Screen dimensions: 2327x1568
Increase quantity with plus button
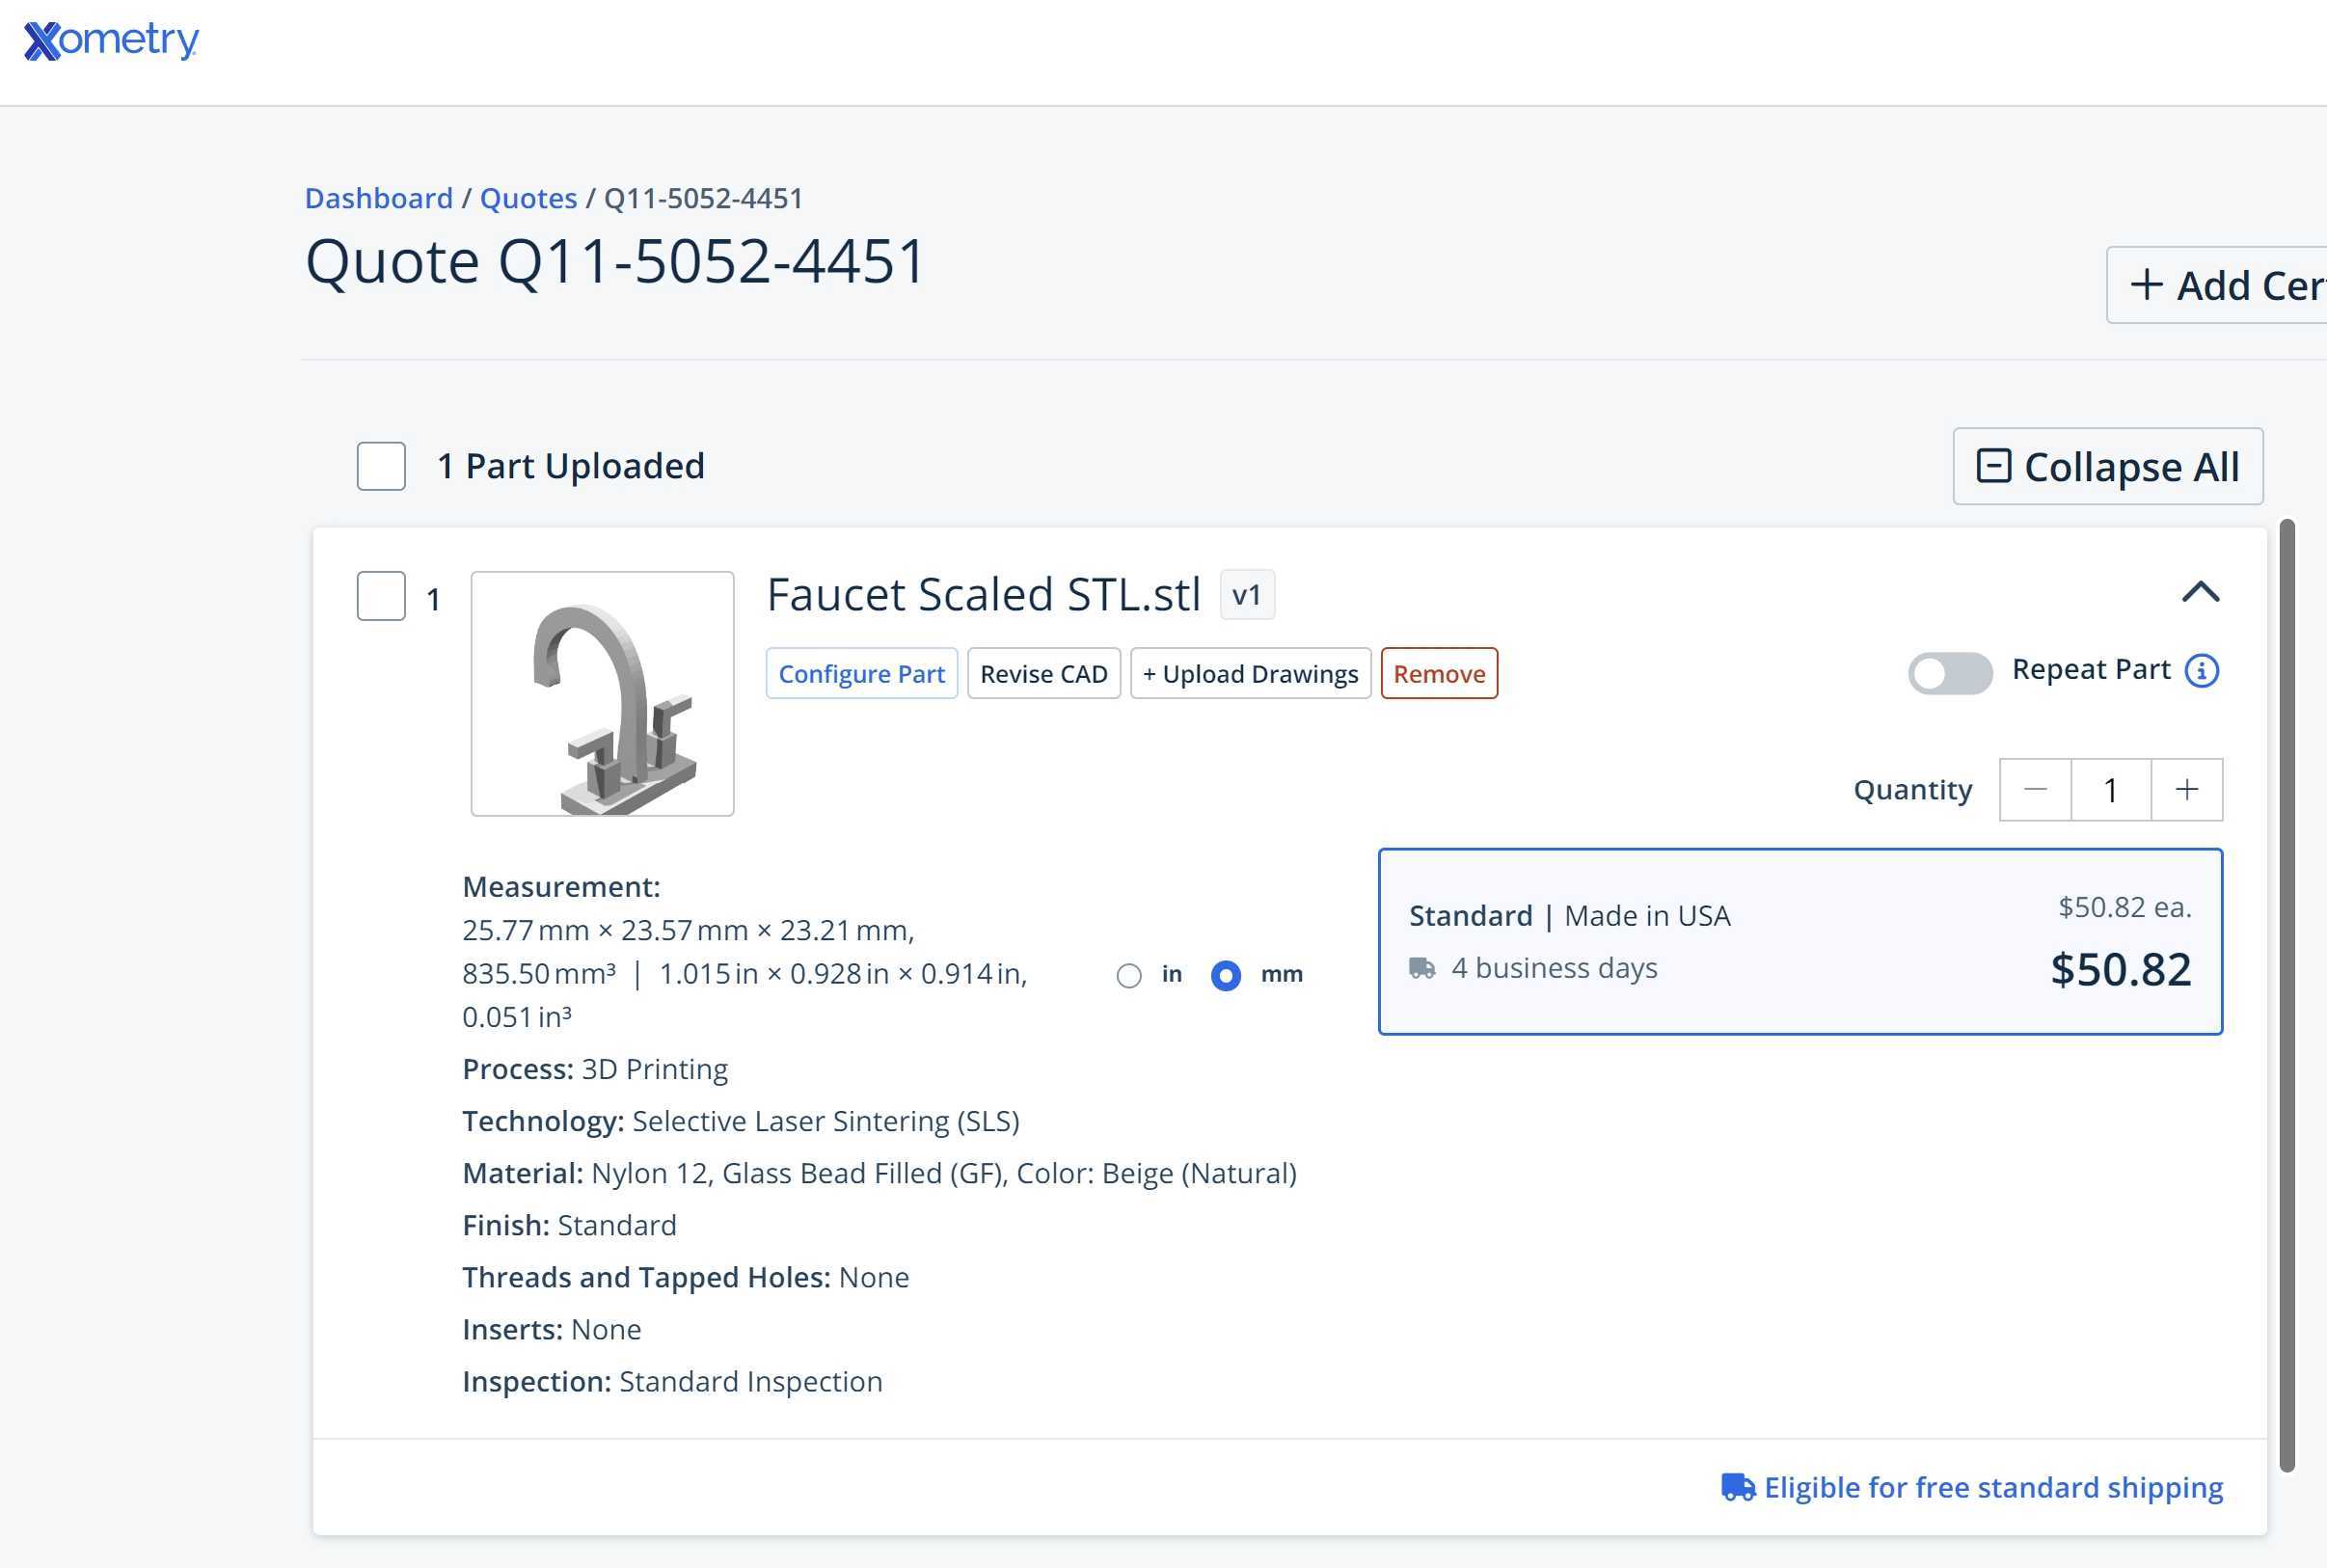point(2187,790)
